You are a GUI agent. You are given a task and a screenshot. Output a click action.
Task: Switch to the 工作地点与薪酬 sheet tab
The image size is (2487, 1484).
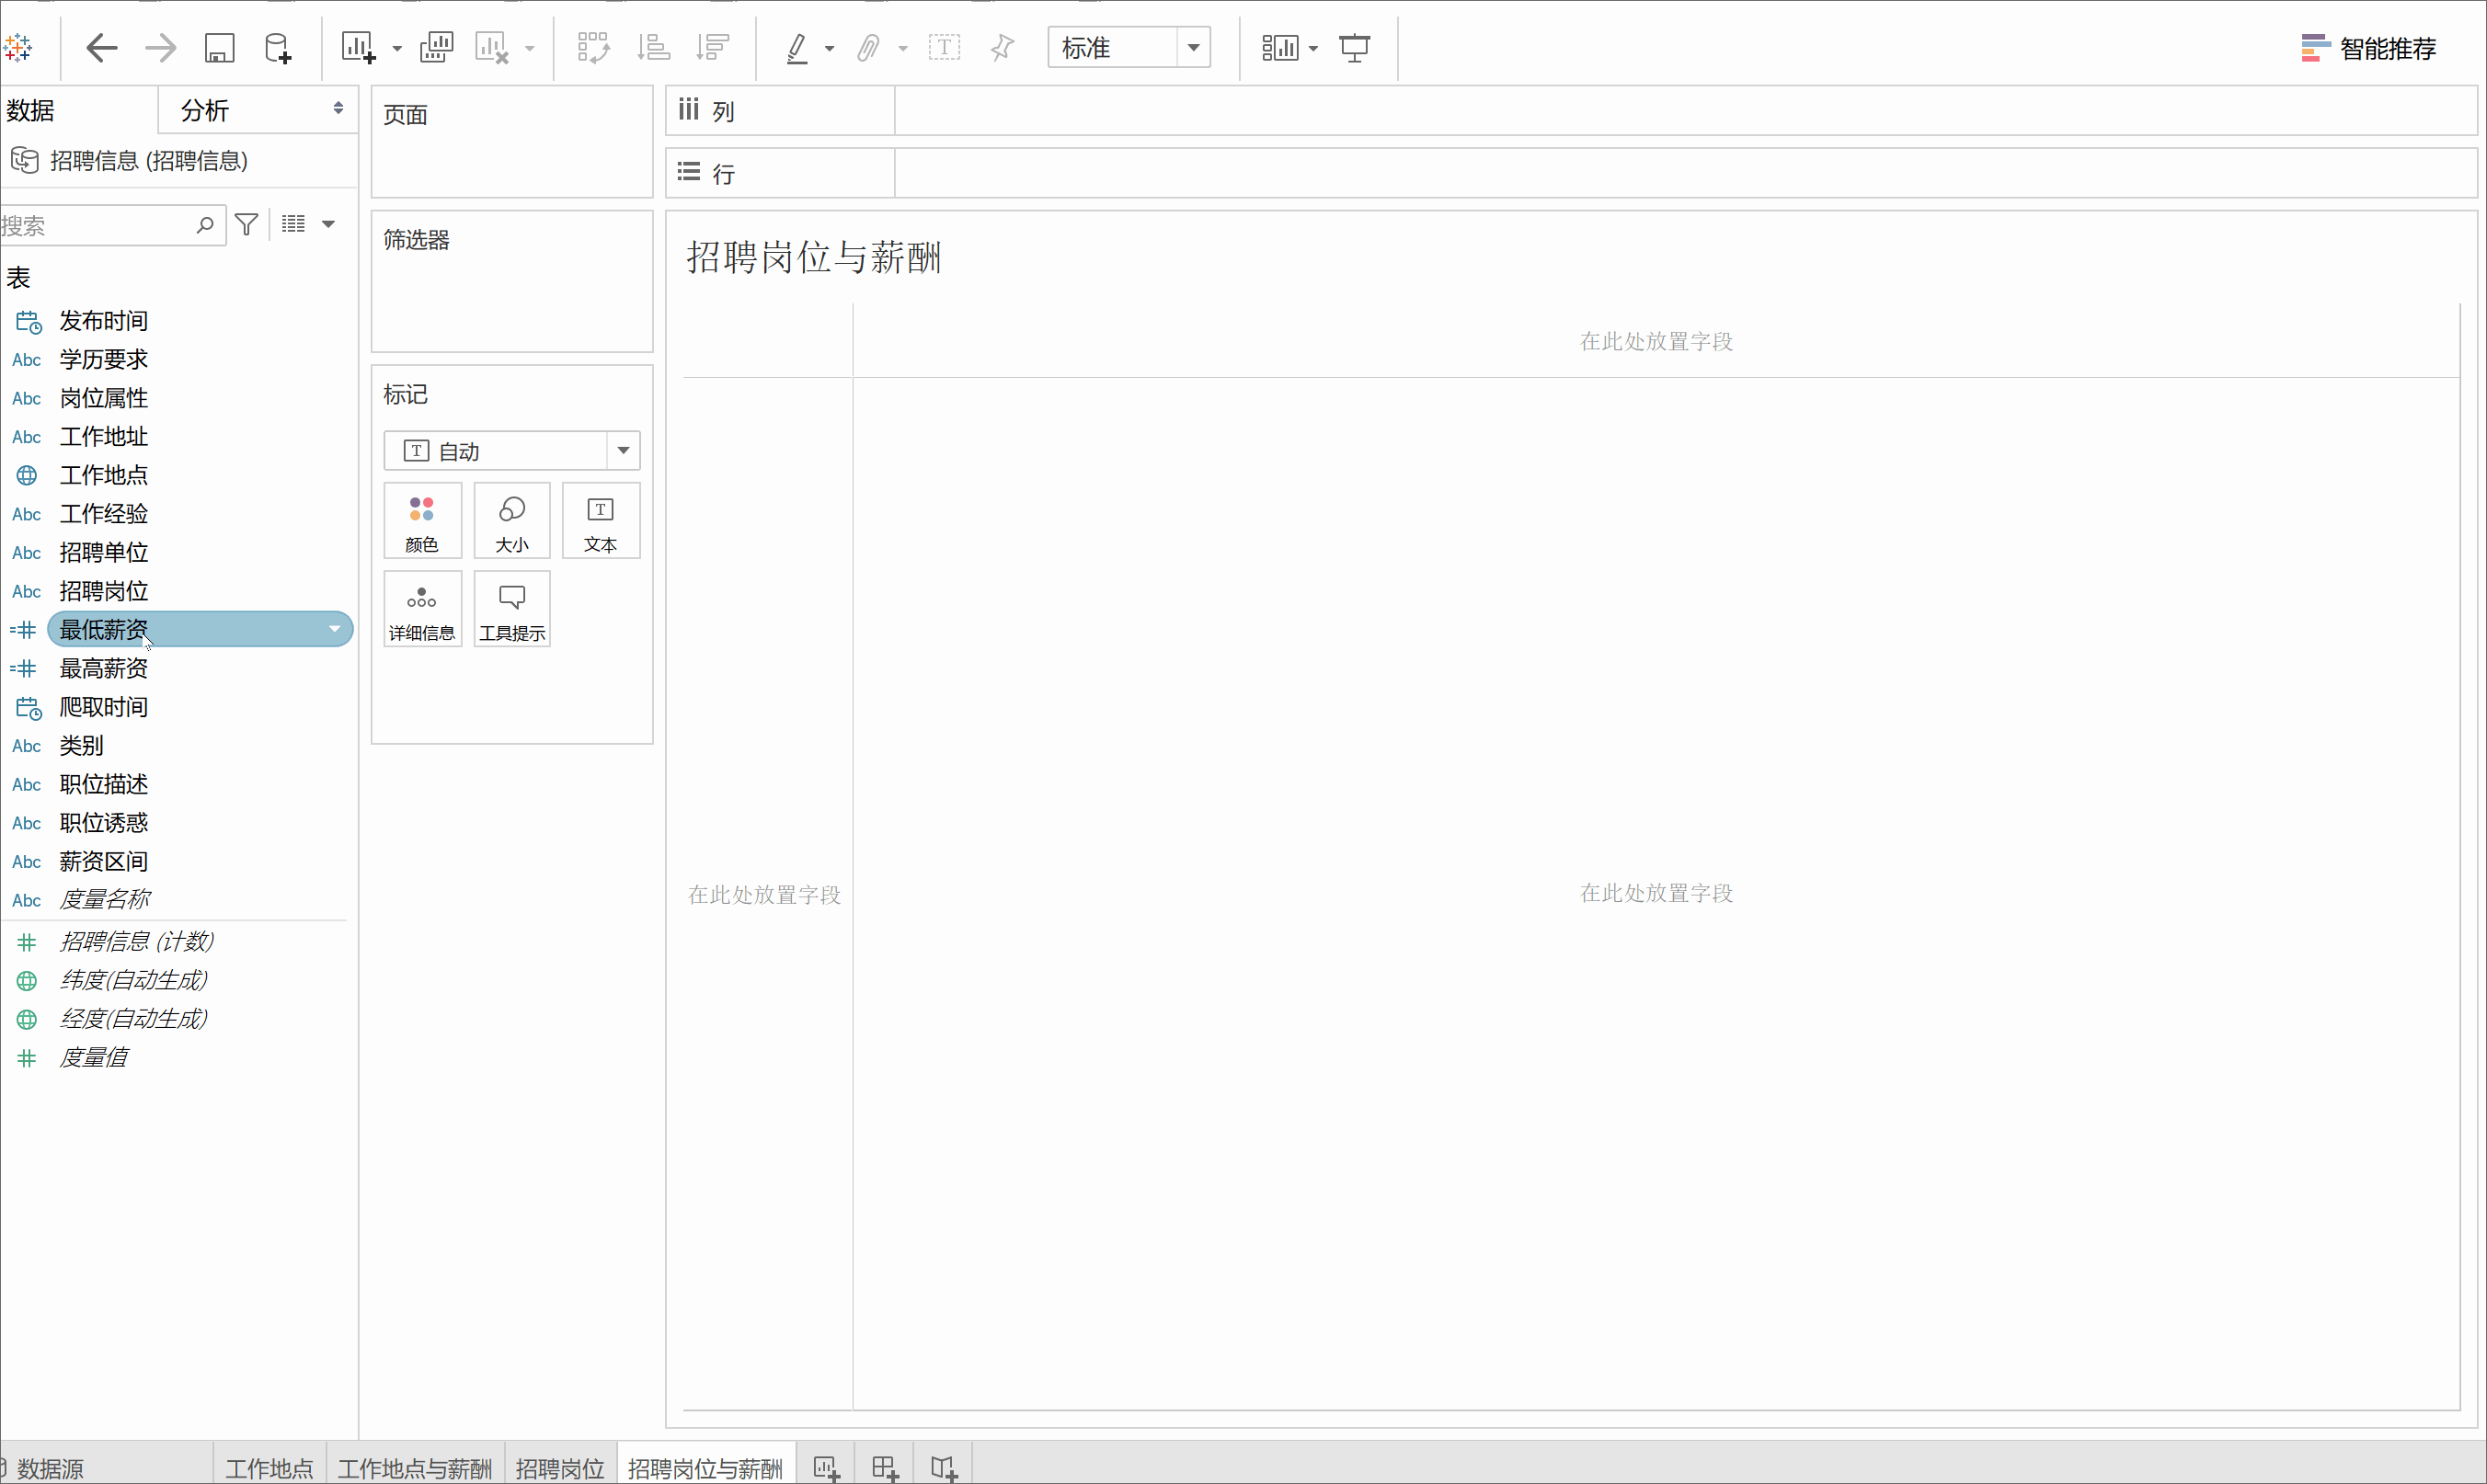415,1468
